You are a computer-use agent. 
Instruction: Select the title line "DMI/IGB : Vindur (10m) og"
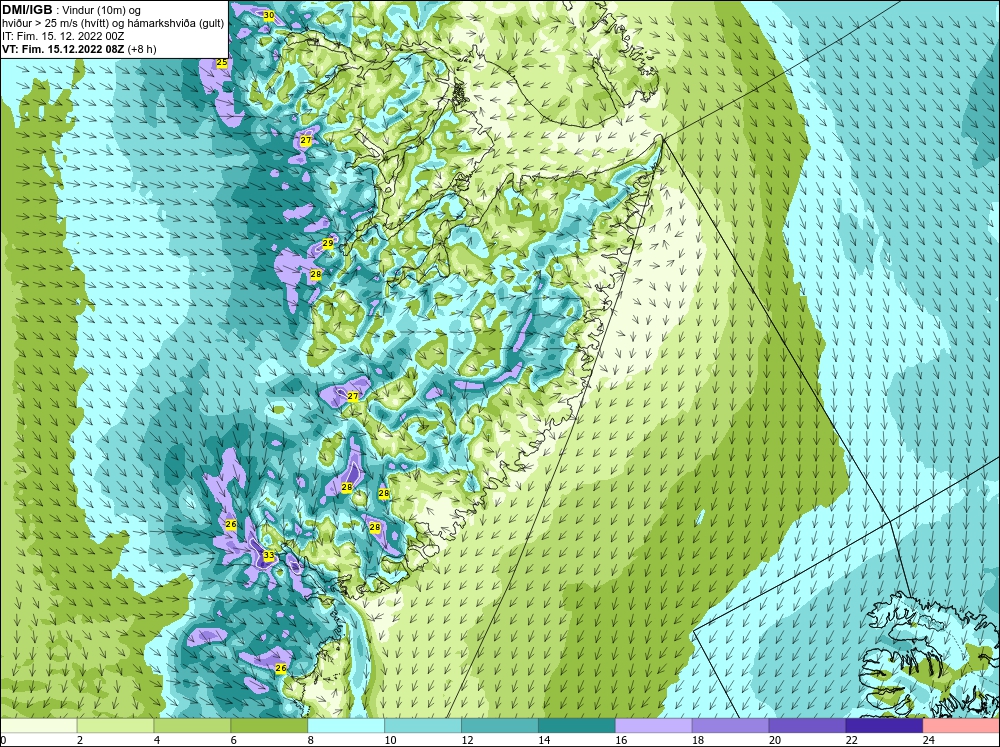point(72,10)
